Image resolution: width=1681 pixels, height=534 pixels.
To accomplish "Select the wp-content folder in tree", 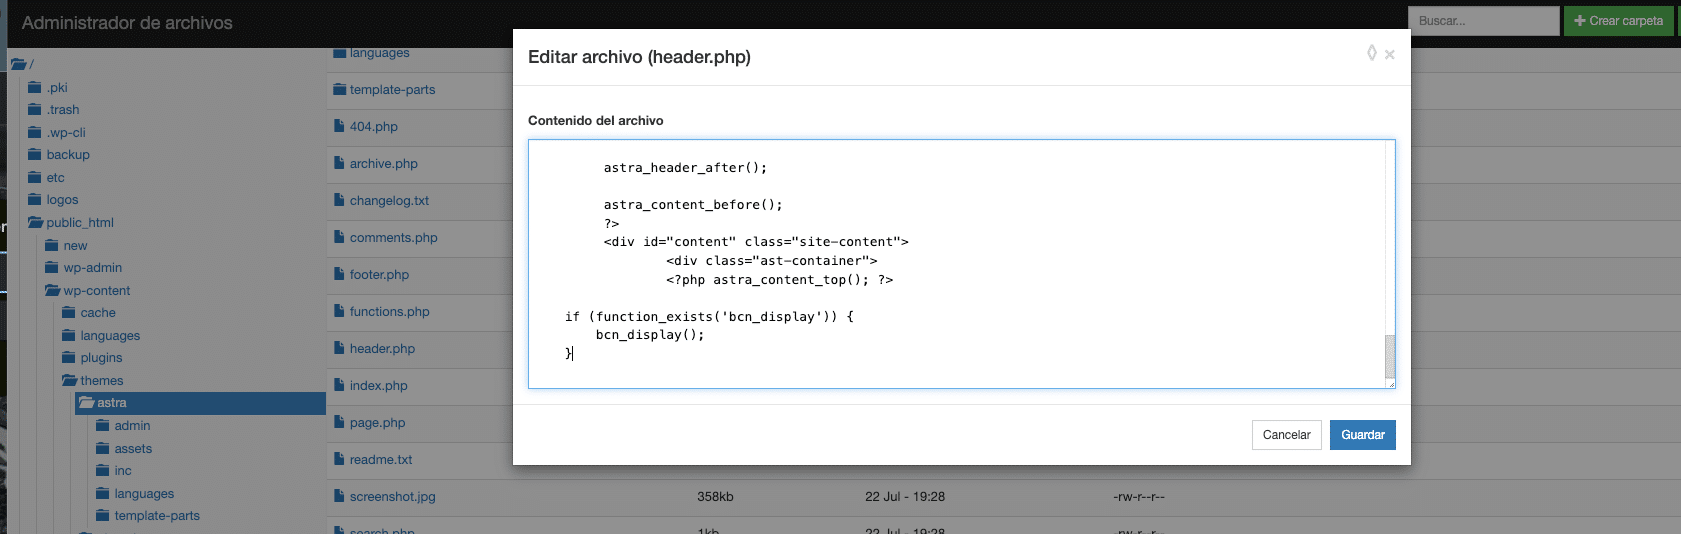I will [x=96, y=291].
